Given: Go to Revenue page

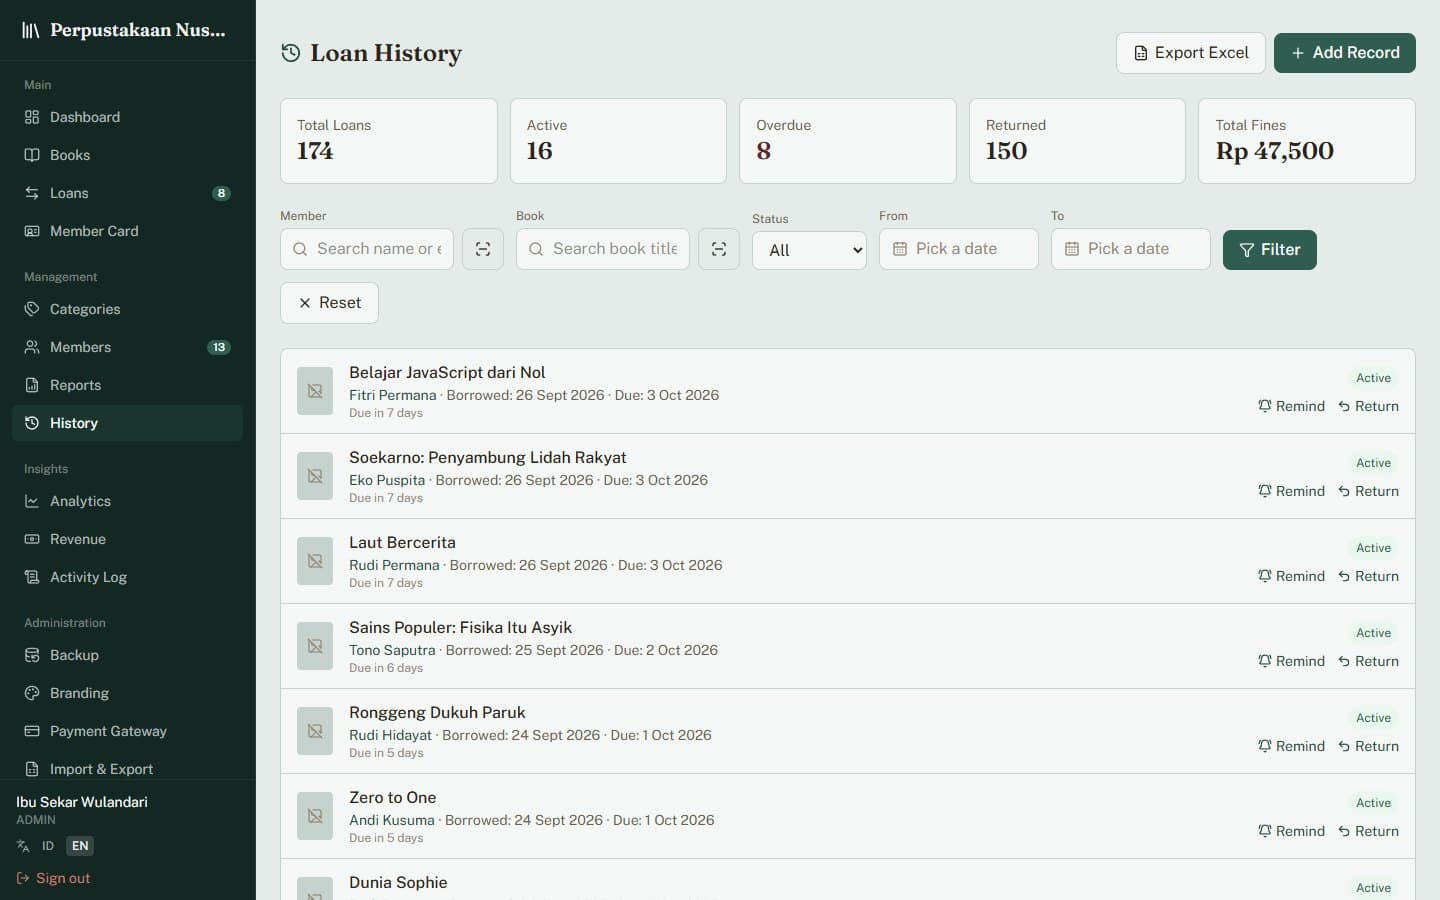Looking at the screenshot, I should [x=127, y=539].
